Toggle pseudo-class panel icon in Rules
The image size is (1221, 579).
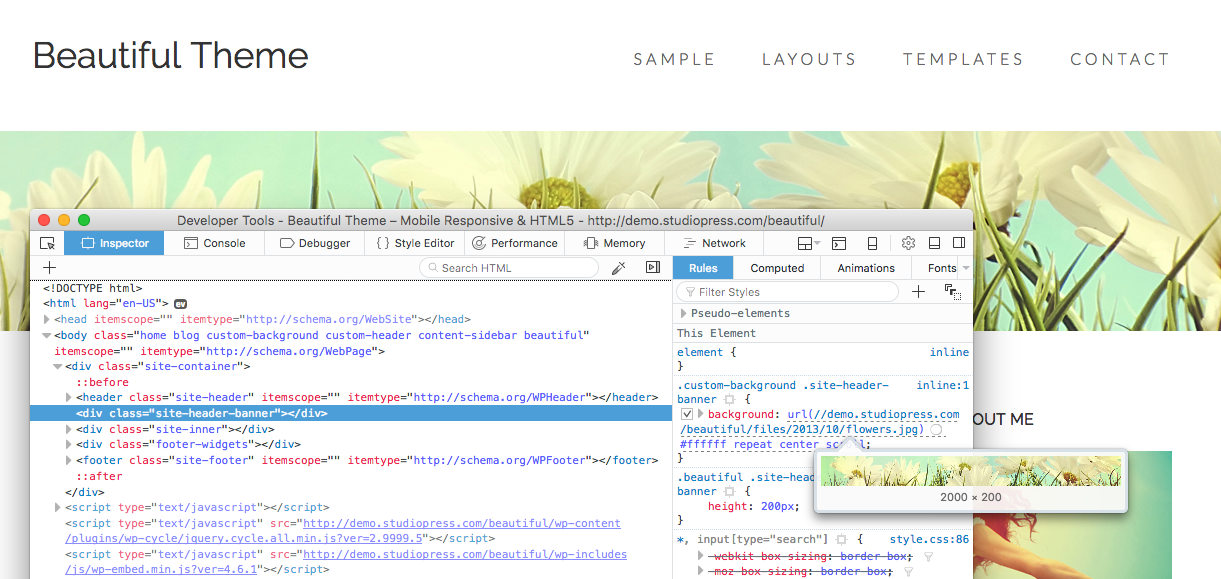(x=952, y=292)
